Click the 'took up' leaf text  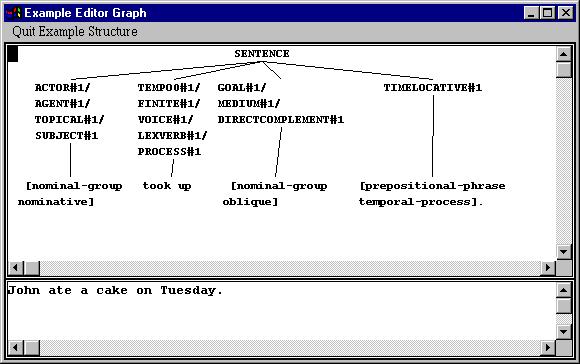167,186
